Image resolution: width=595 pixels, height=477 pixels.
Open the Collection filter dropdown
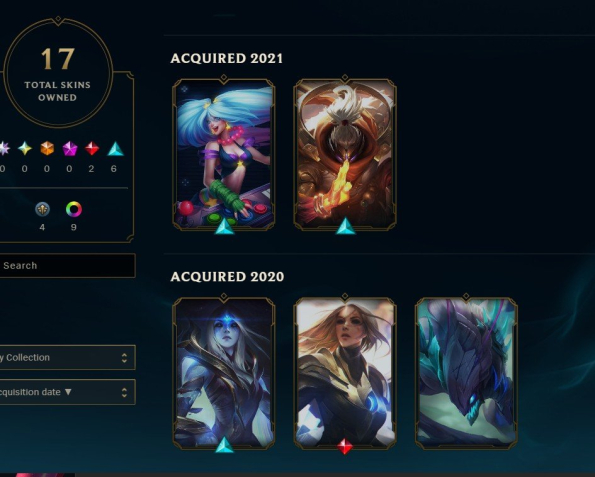click(x=67, y=357)
